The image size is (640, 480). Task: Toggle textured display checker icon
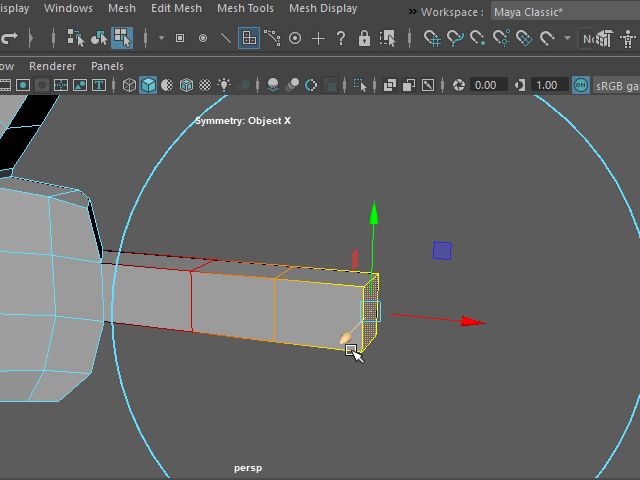[205, 85]
